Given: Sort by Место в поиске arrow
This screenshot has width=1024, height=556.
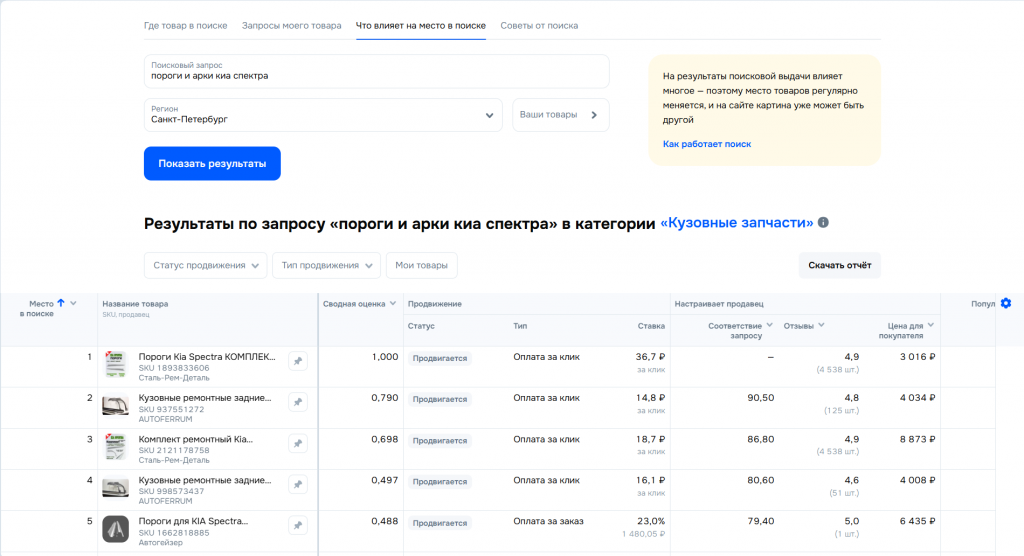Looking at the screenshot, I should pos(61,303).
